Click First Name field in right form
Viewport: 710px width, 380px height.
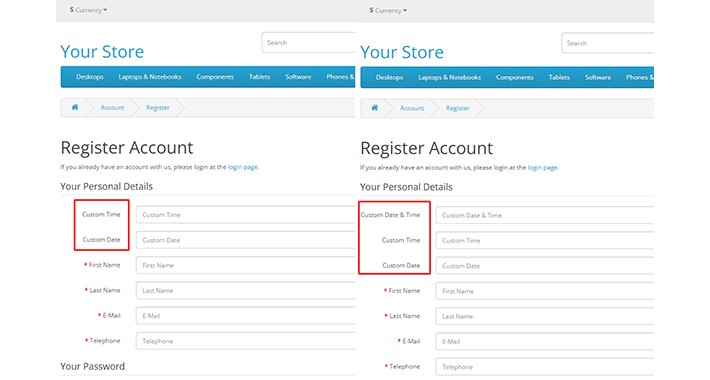545,291
